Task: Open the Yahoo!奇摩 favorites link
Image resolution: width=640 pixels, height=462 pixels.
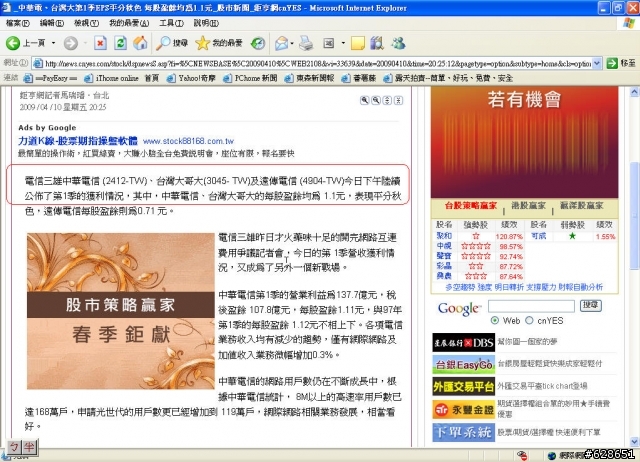Action: [x=191, y=78]
